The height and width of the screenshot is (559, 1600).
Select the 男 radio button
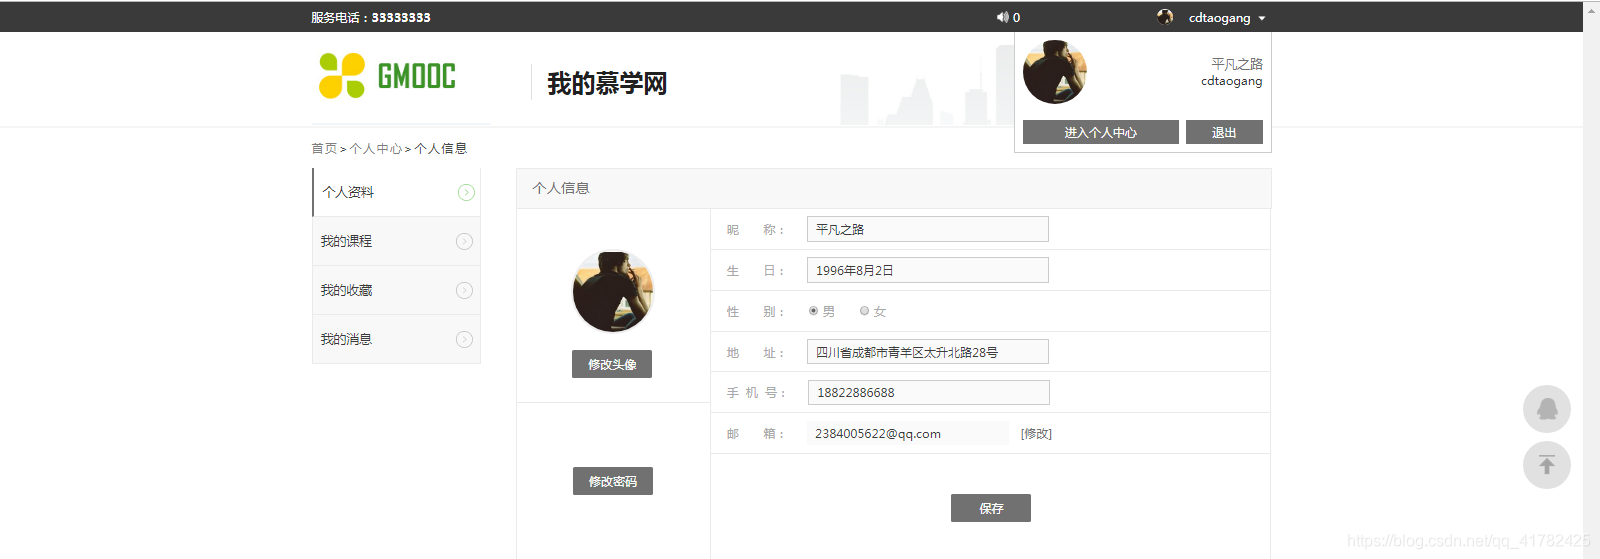[813, 311]
